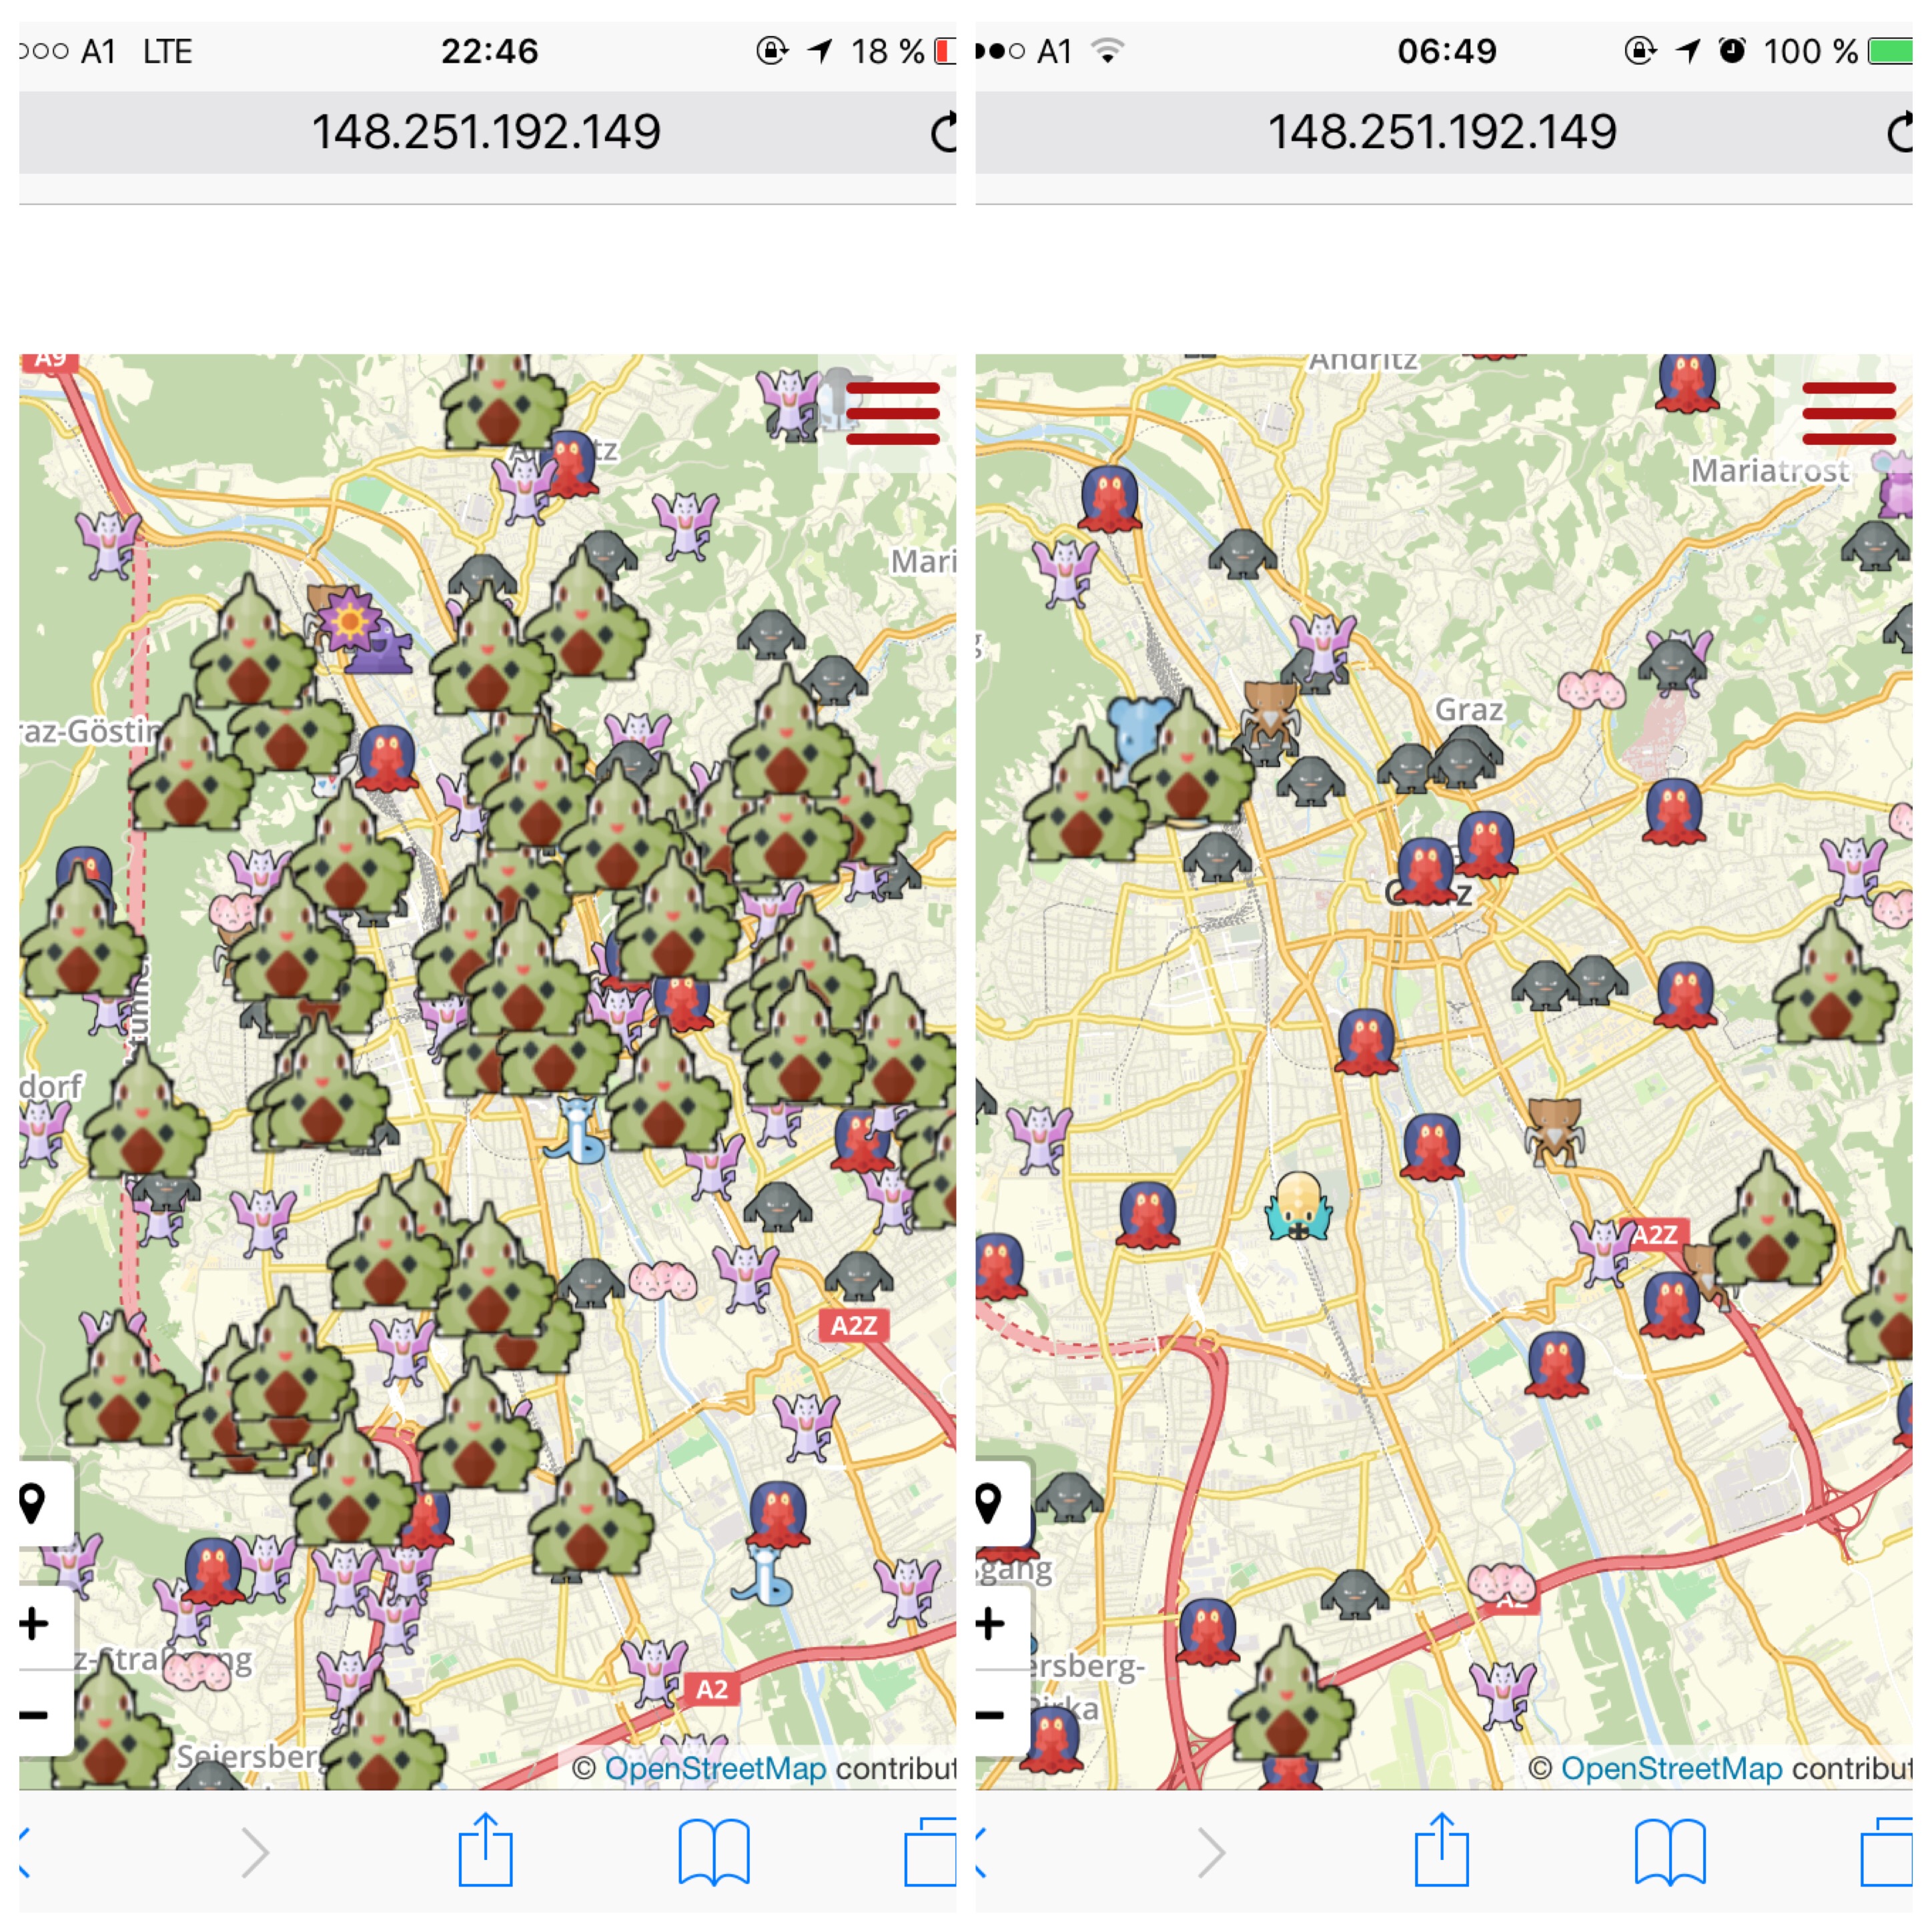This screenshot has width=1932, height=1932.
Task: Tap the A2 road label on left map
Action: point(711,1689)
